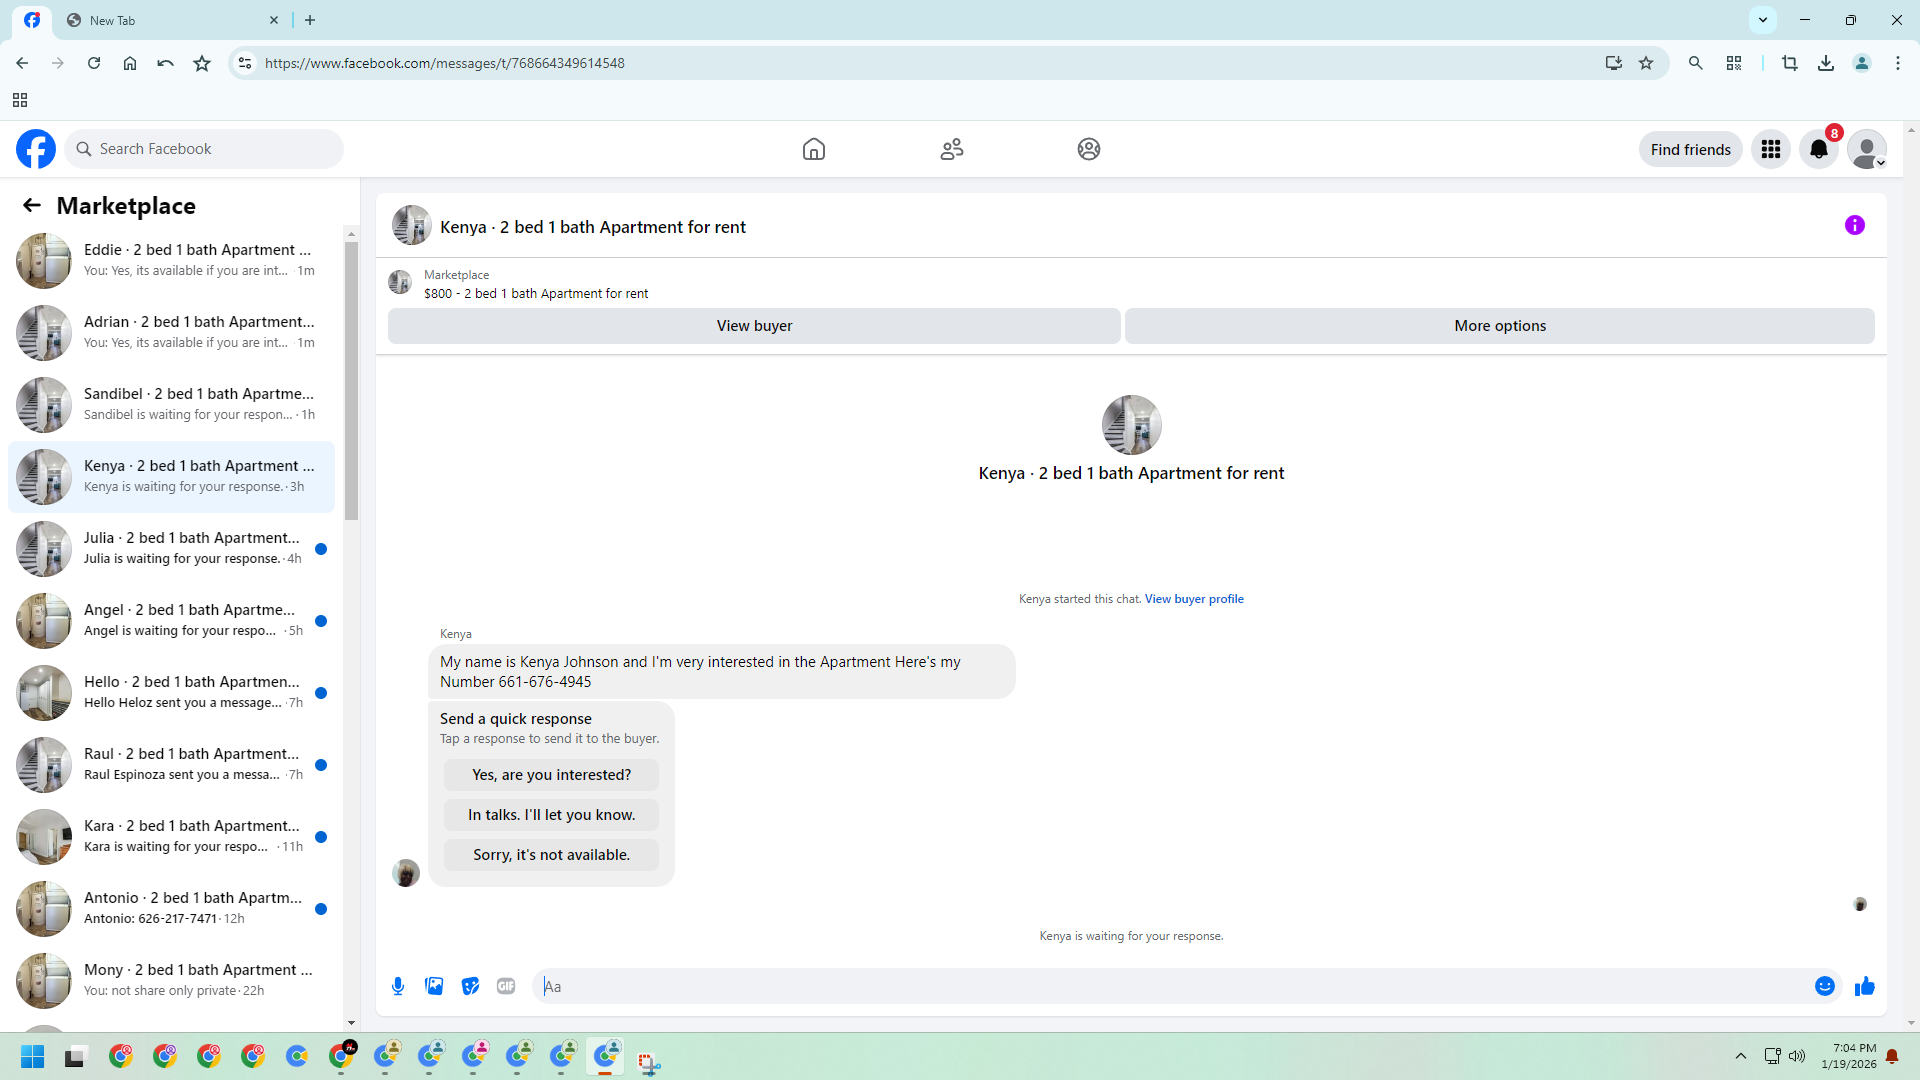The width and height of the screenshot is (1920, 1080).
Task: Click the voice clip microphone icon
Action: tap(398, 986)
